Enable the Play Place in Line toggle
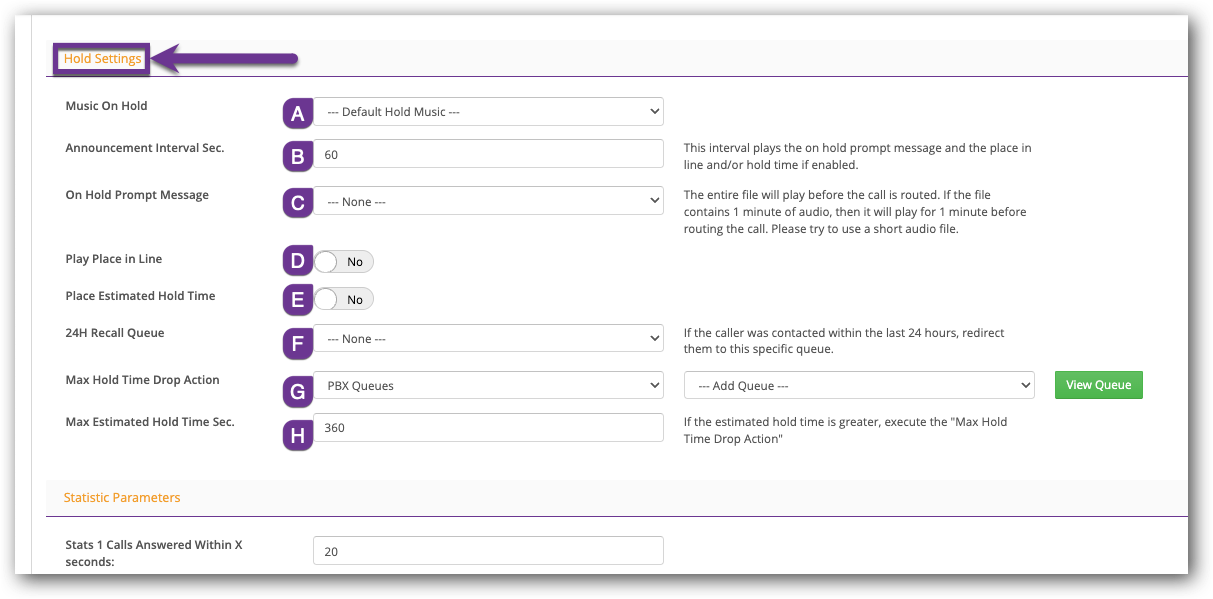1213x599 pixels. point(344,261)
